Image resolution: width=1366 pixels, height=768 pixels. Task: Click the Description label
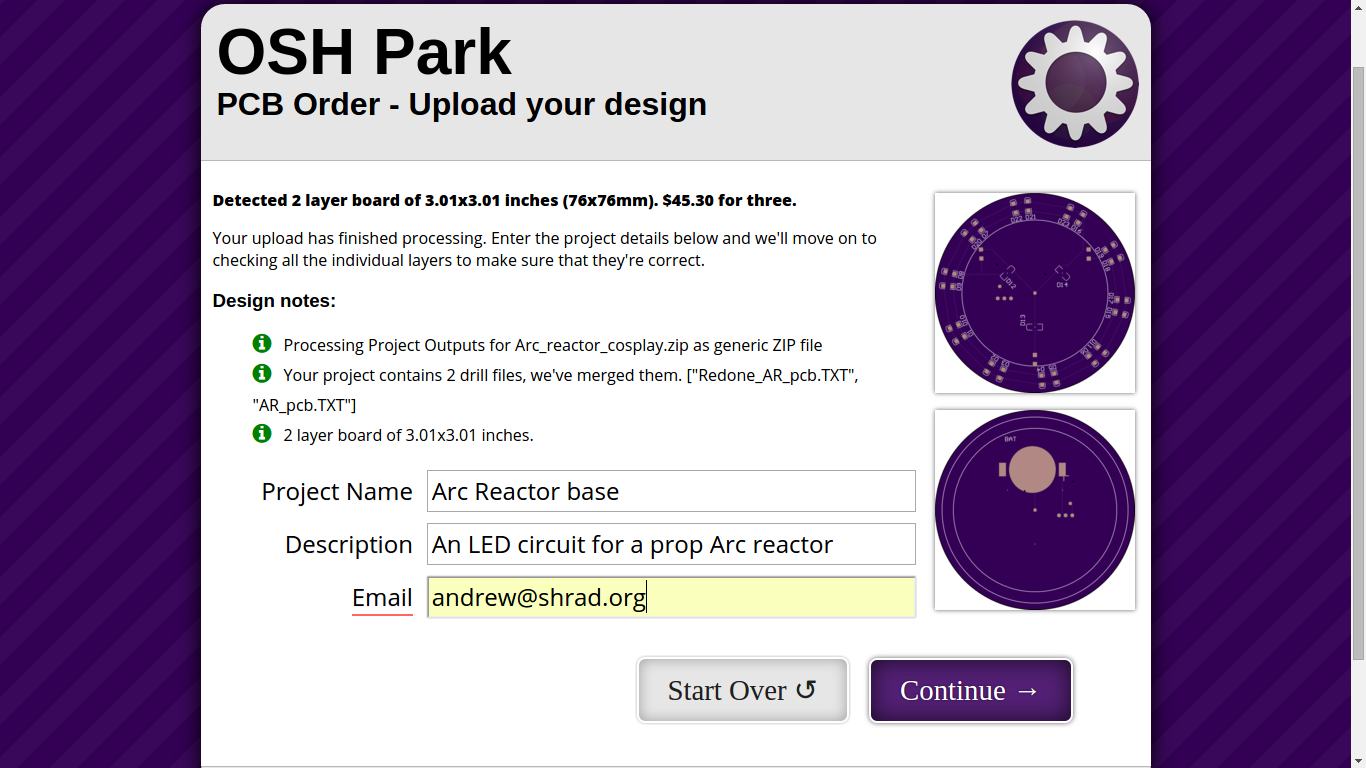tap(349, 544)
